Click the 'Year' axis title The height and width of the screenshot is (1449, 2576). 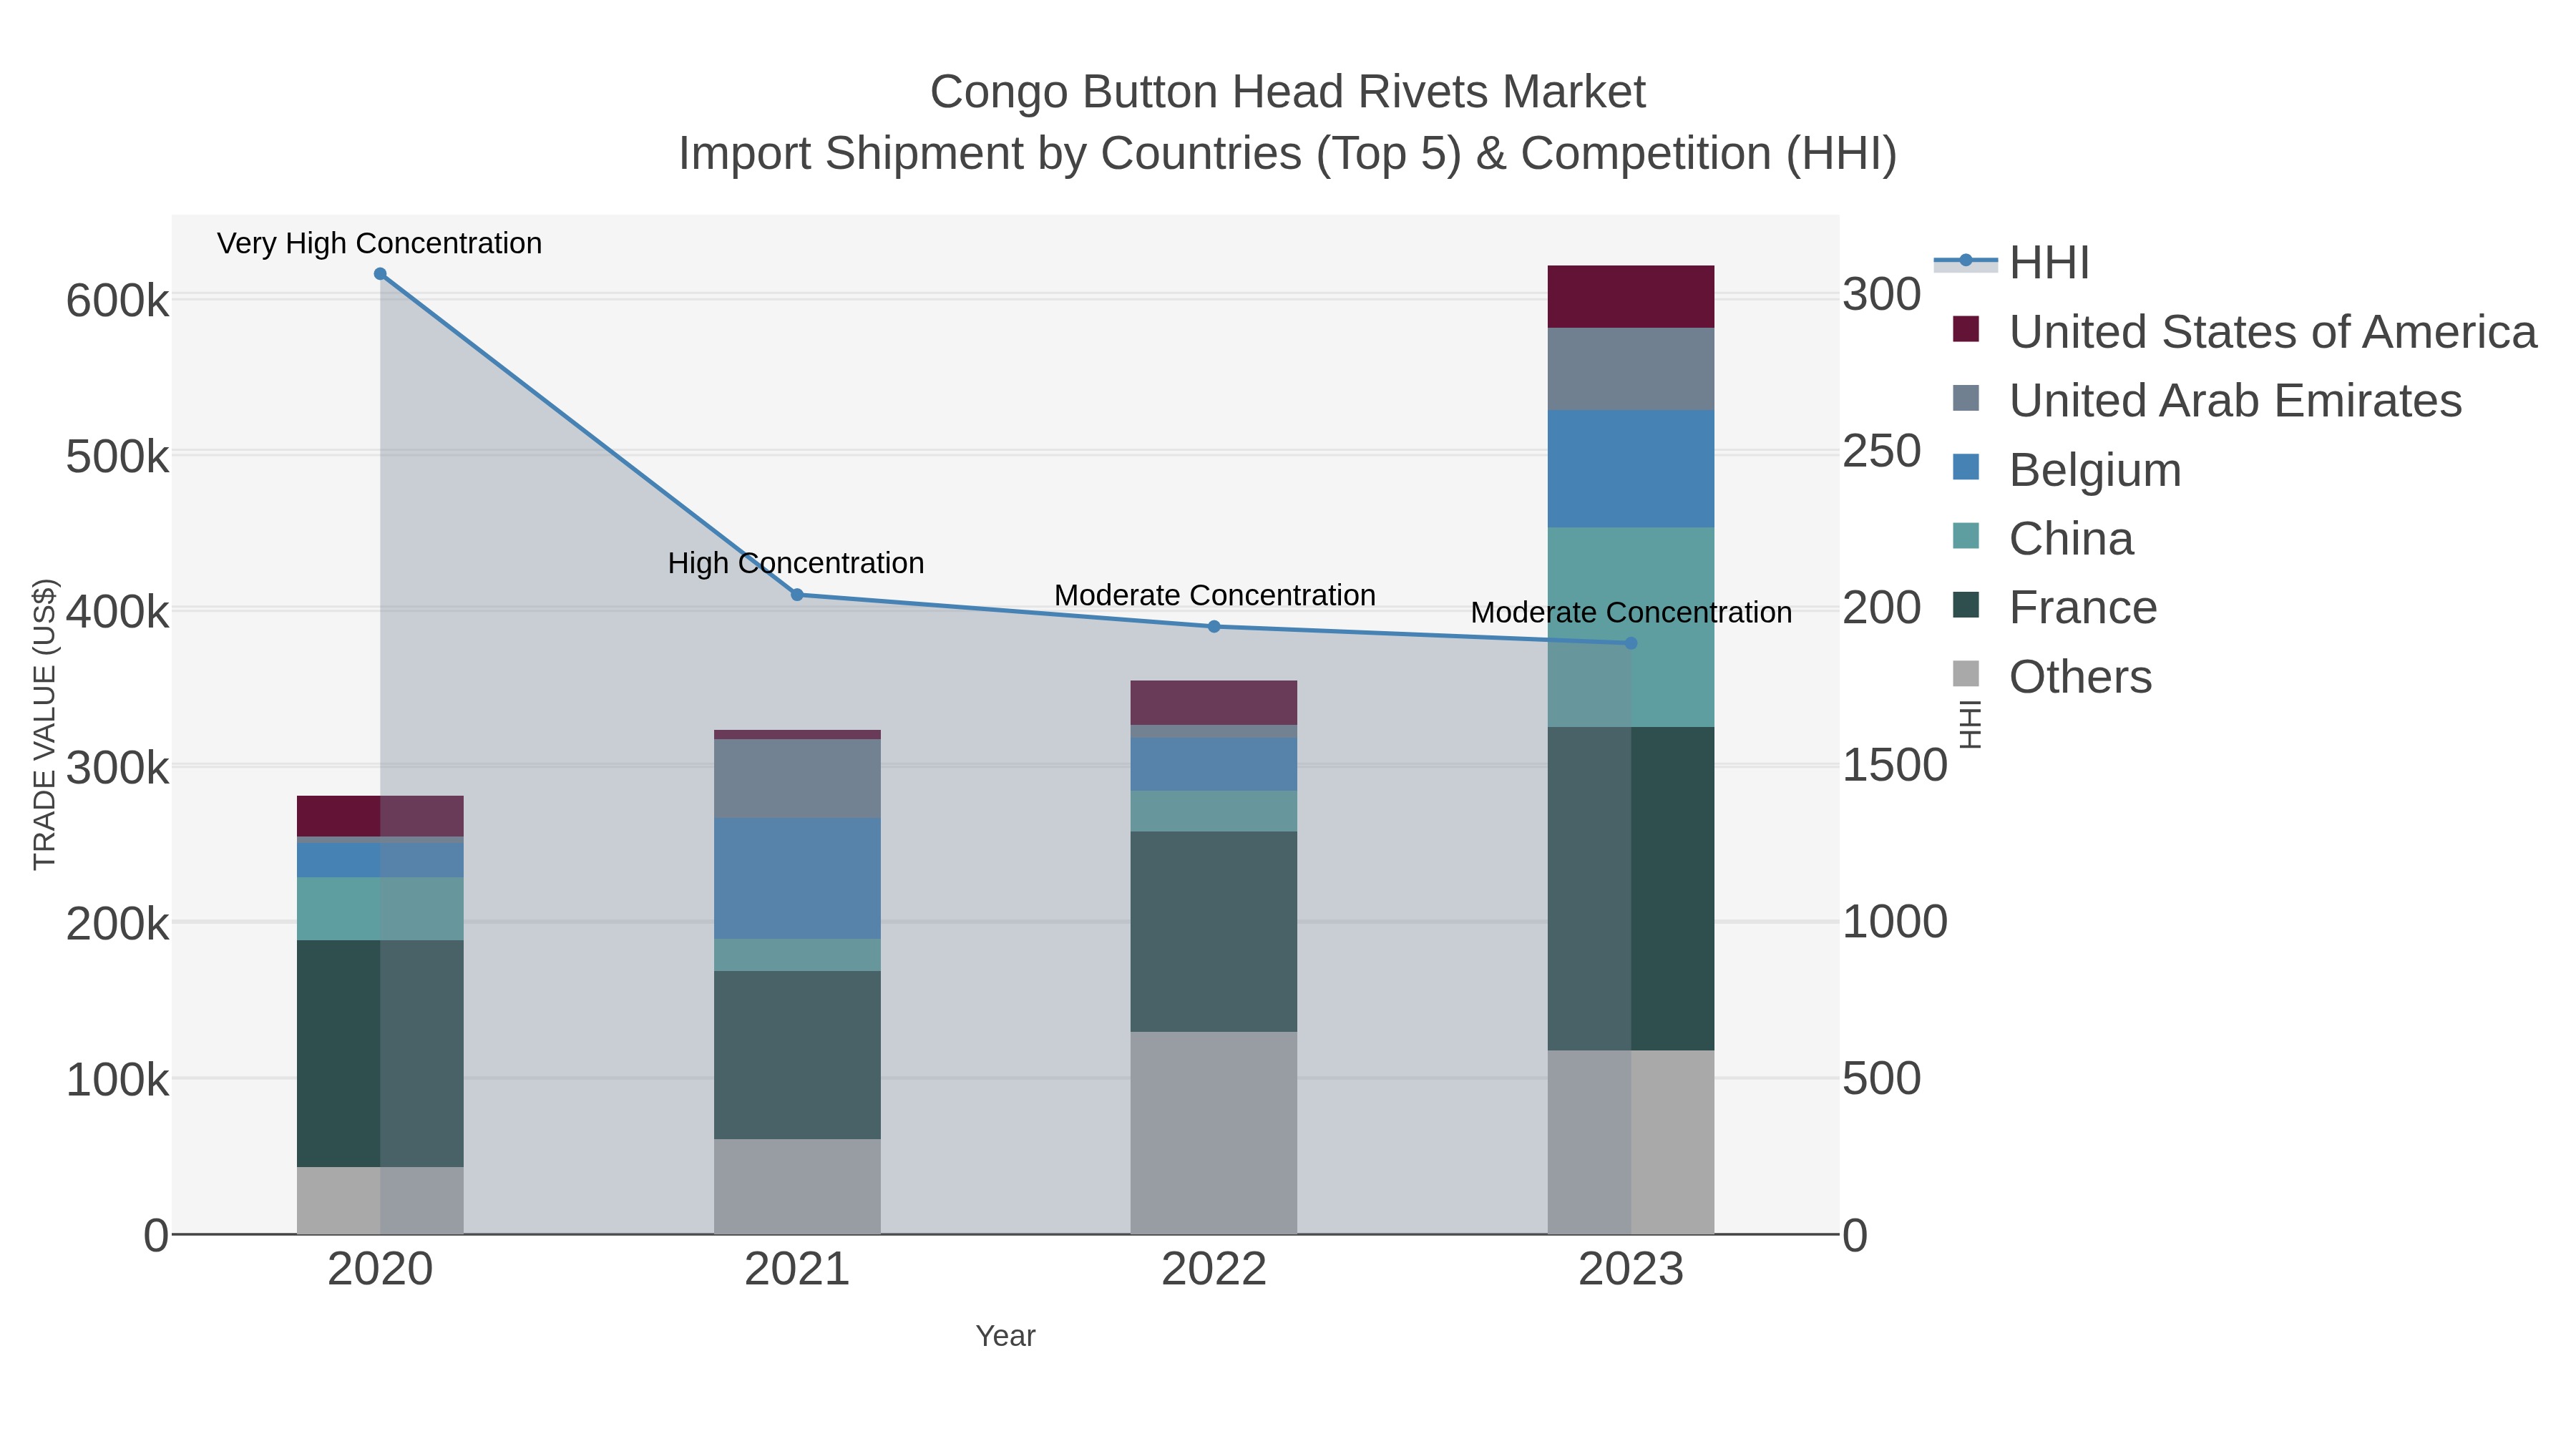(x=1005, y=1336)
